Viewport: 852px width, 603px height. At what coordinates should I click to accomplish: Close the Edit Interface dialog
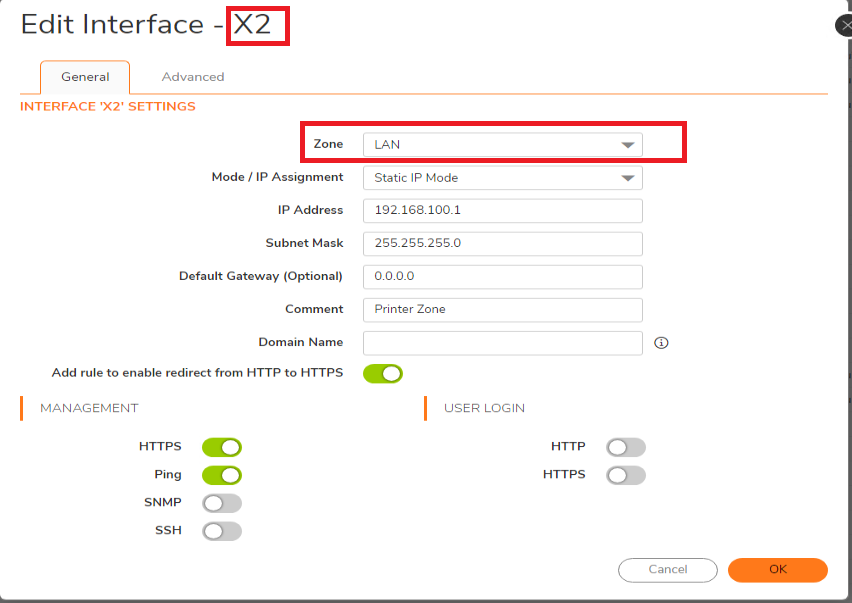pyautogui.click(x=844, y=26)
